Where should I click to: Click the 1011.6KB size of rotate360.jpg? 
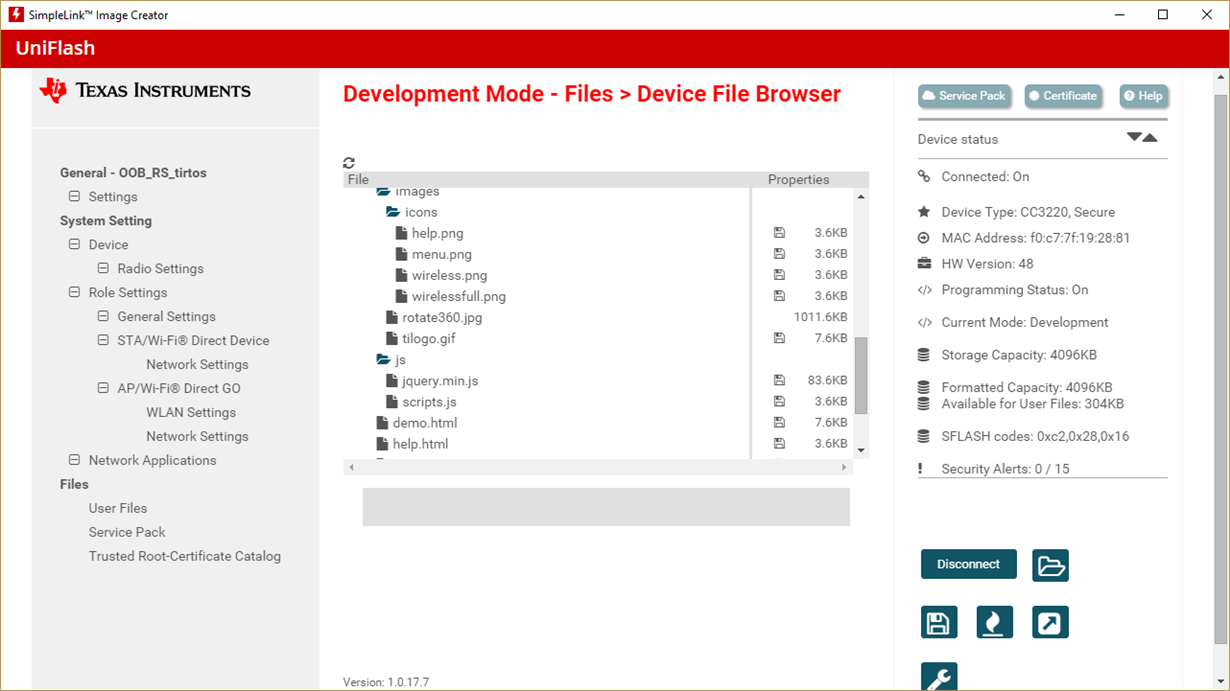820,317
